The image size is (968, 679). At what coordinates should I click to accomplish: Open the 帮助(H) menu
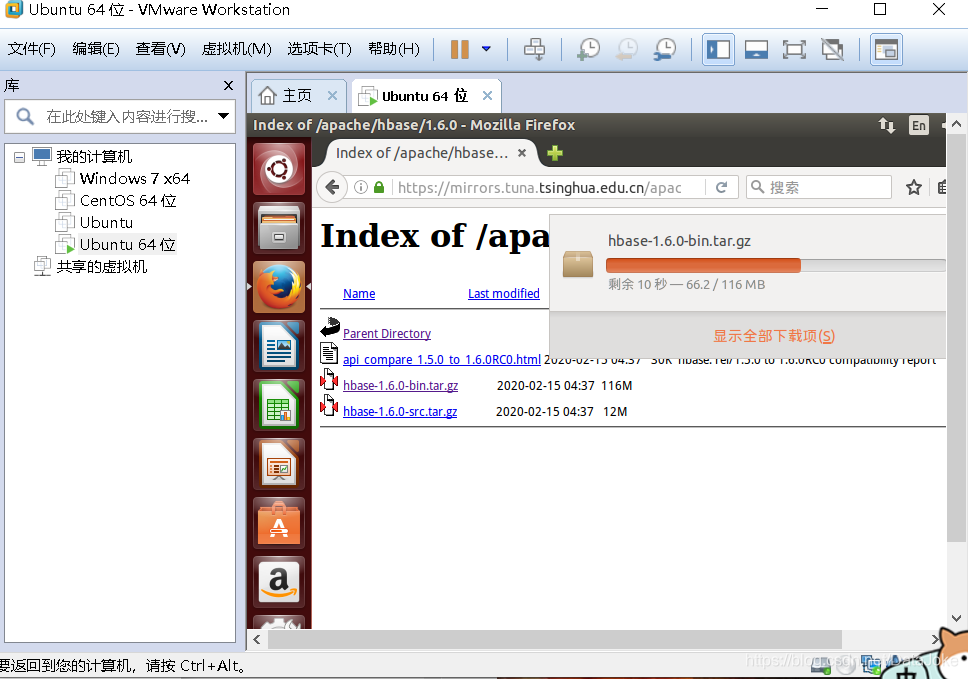(394, 49)
